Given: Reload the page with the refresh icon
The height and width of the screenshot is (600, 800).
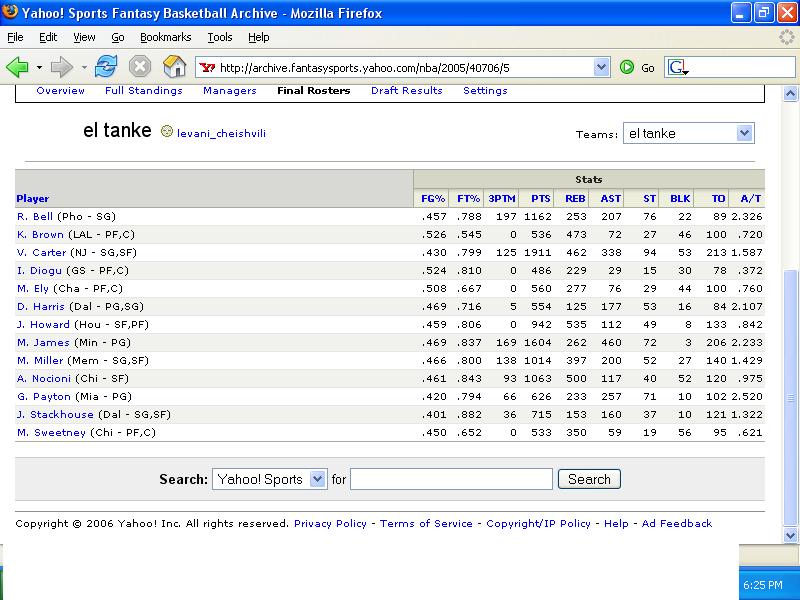Looking at the screenshot, I should coord(106,67).
